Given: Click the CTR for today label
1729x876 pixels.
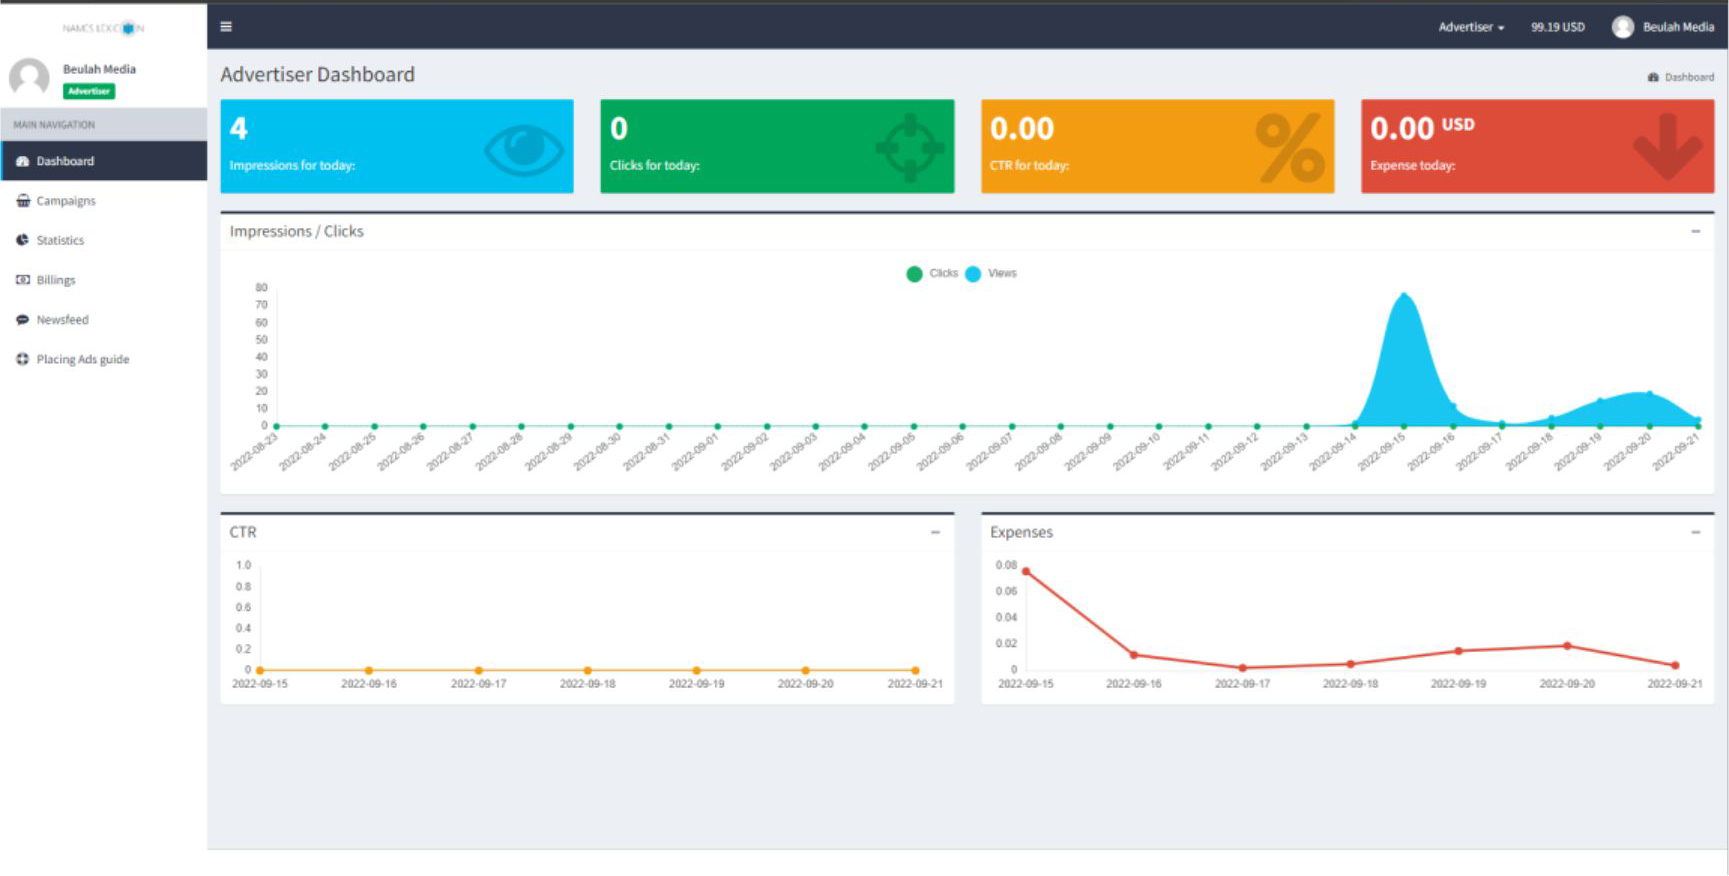Looking at the screenshot, I should (1029, 165).
